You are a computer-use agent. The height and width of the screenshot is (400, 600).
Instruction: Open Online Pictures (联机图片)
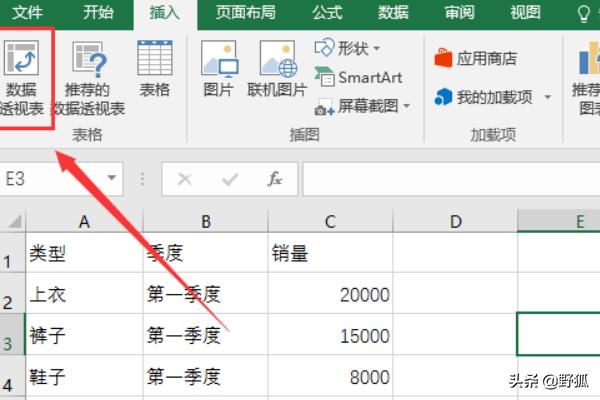[x=278, y=69]
